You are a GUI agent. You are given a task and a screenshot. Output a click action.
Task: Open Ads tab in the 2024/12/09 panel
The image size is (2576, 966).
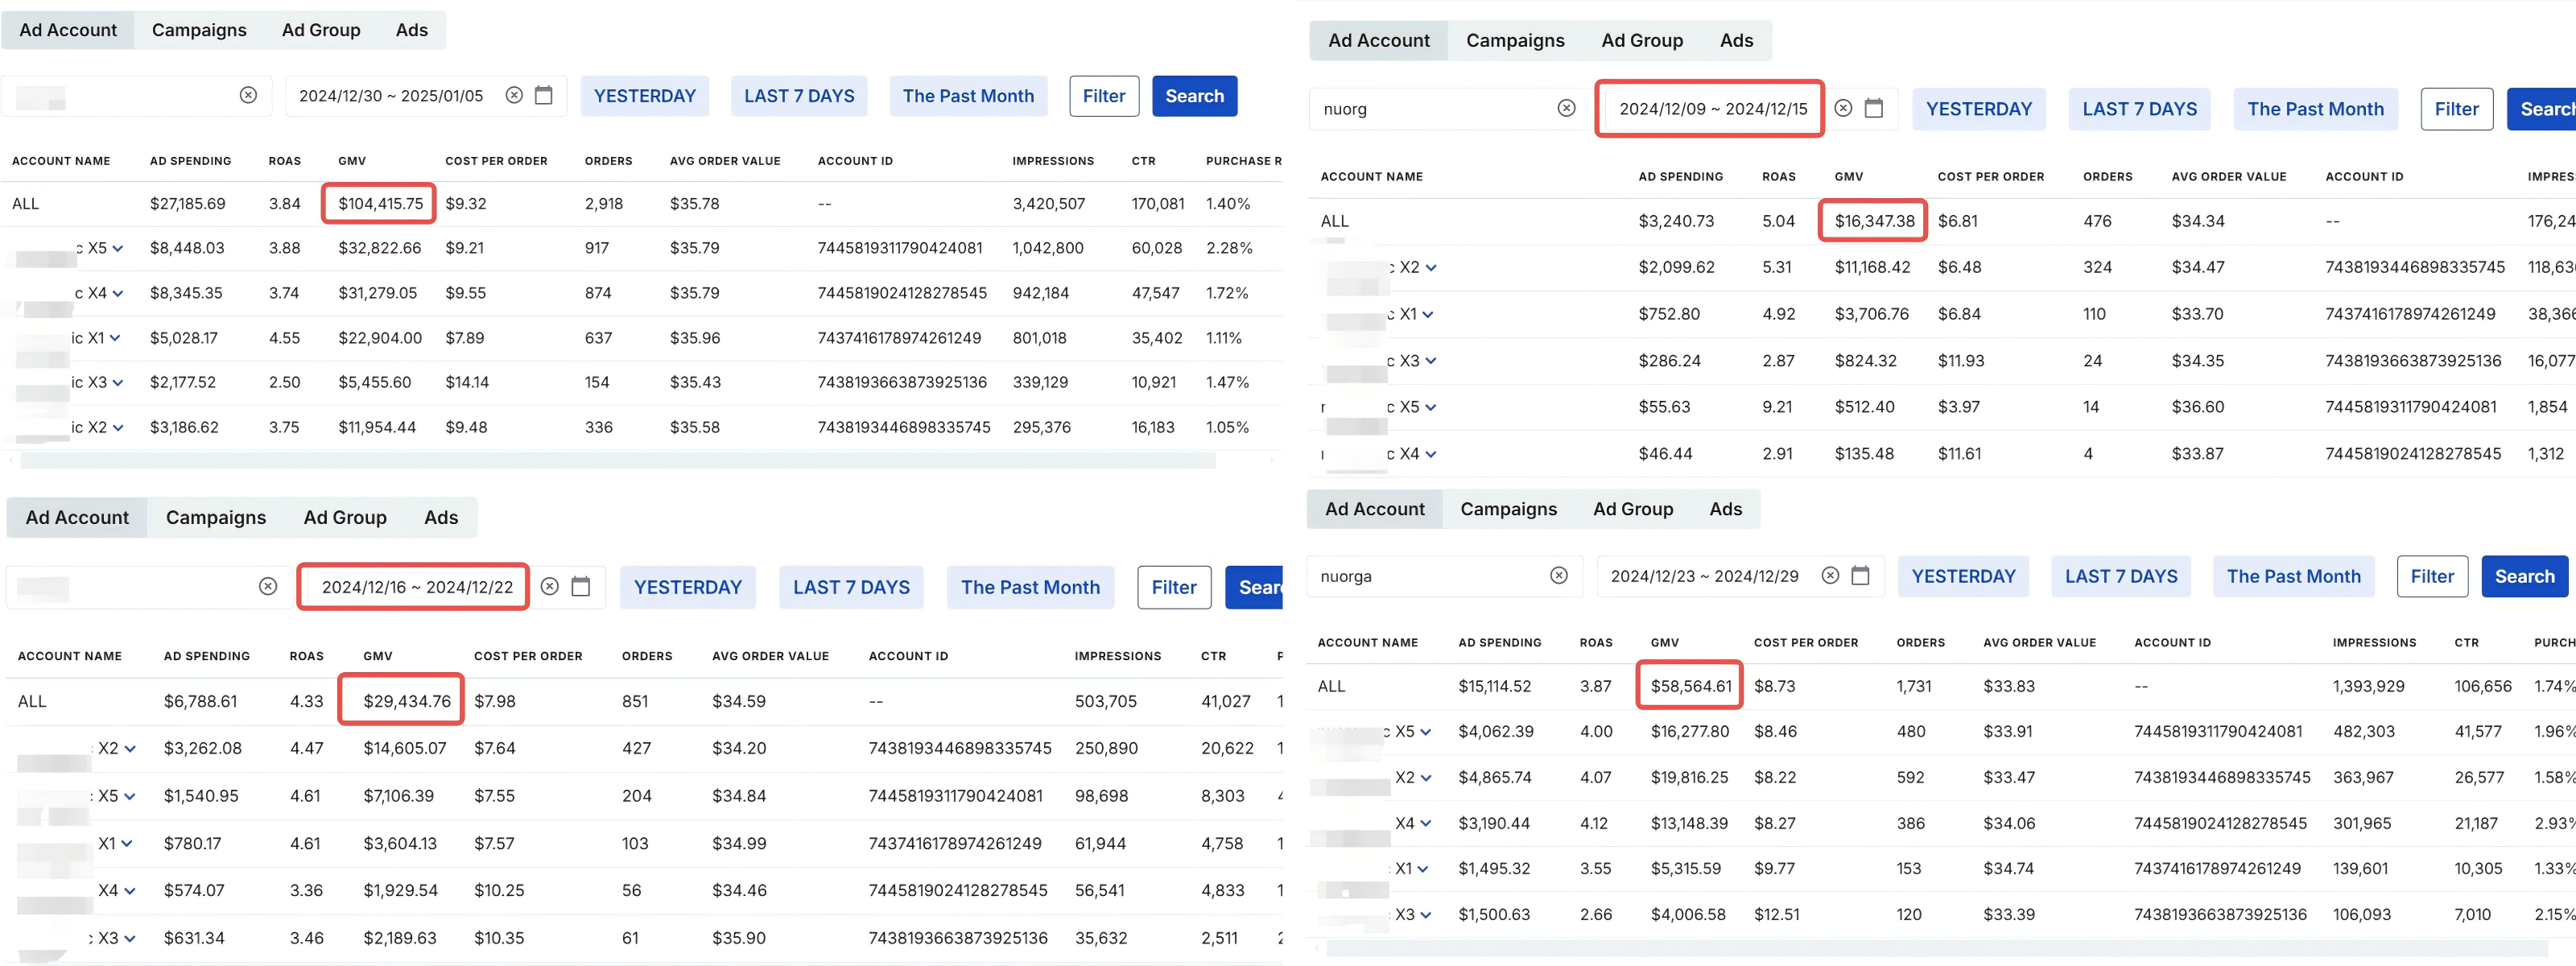point(1736,40)
